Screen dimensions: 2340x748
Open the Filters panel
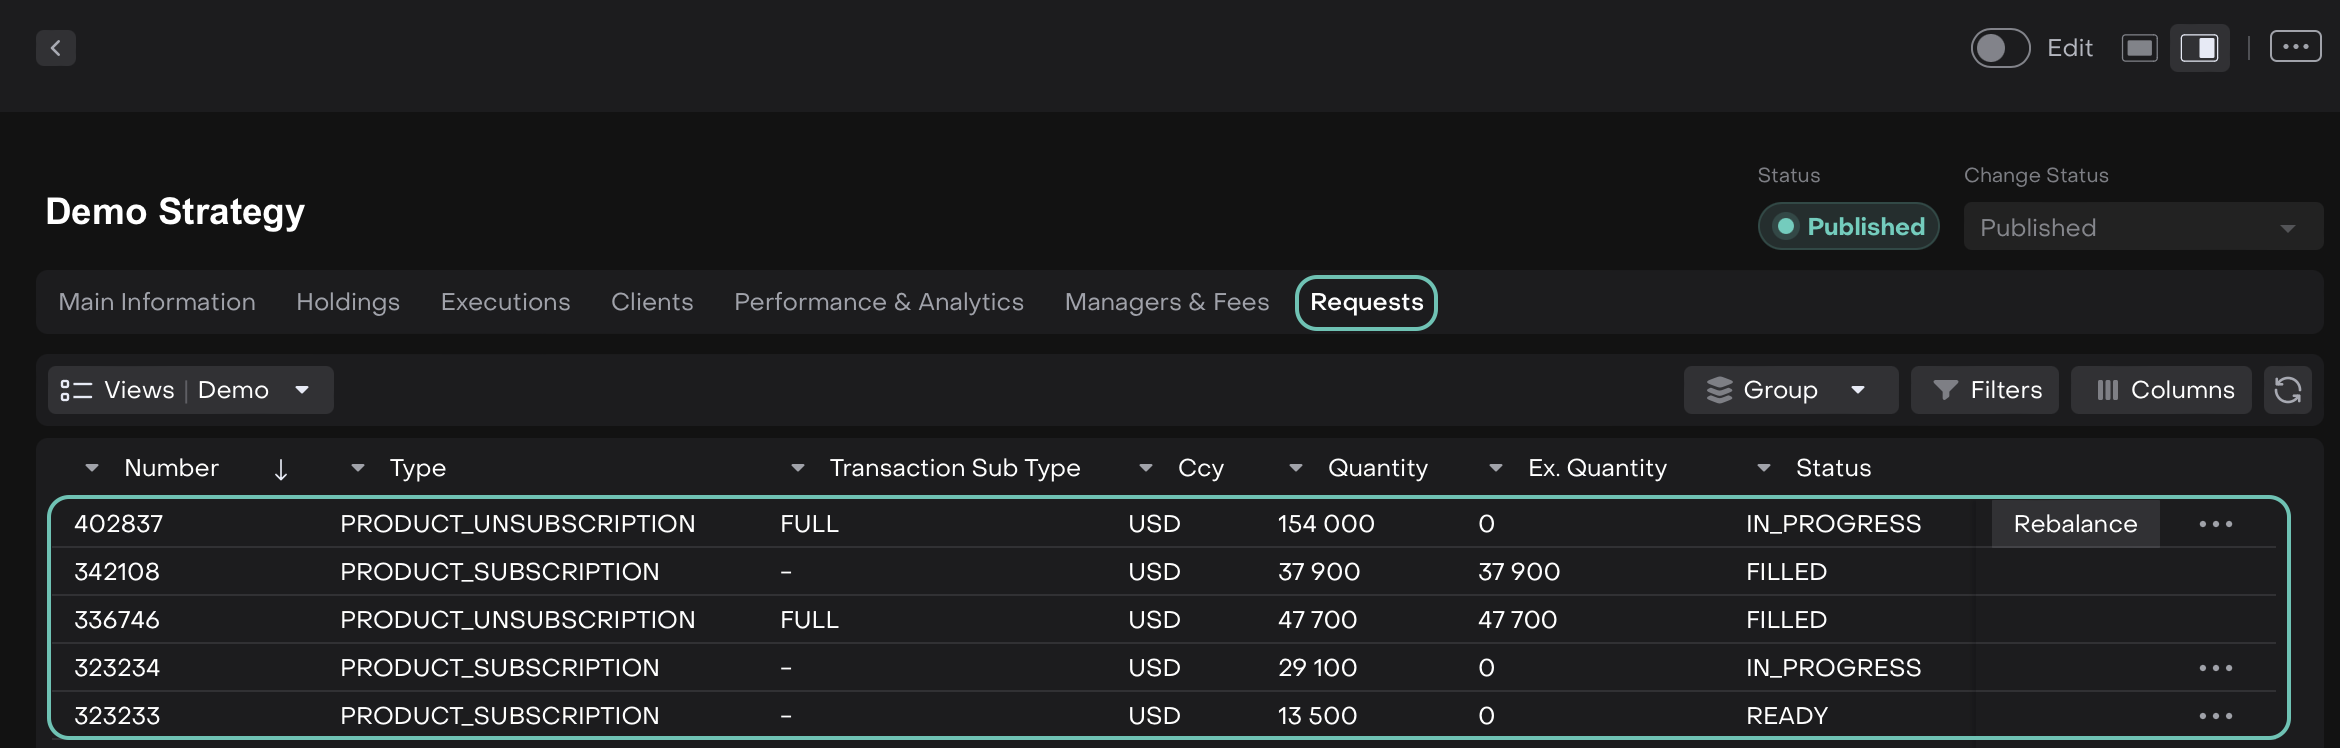[x=1985, y=390]
